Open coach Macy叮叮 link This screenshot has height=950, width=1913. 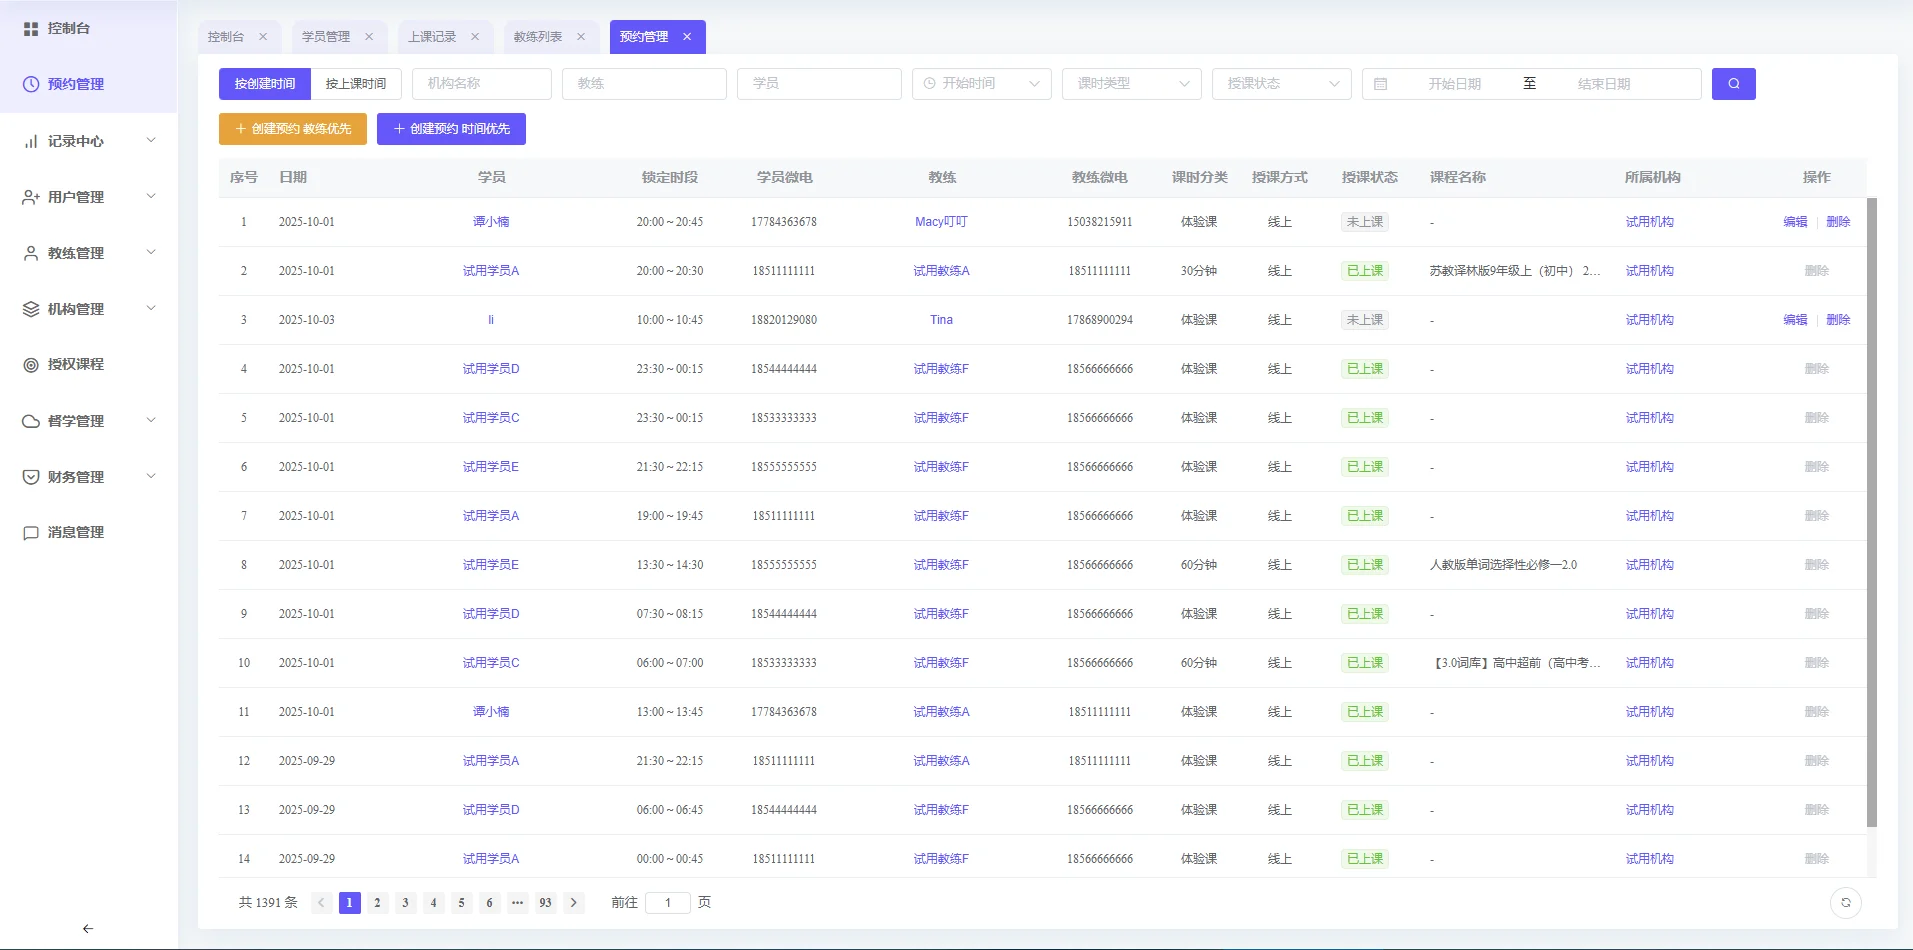941,222
